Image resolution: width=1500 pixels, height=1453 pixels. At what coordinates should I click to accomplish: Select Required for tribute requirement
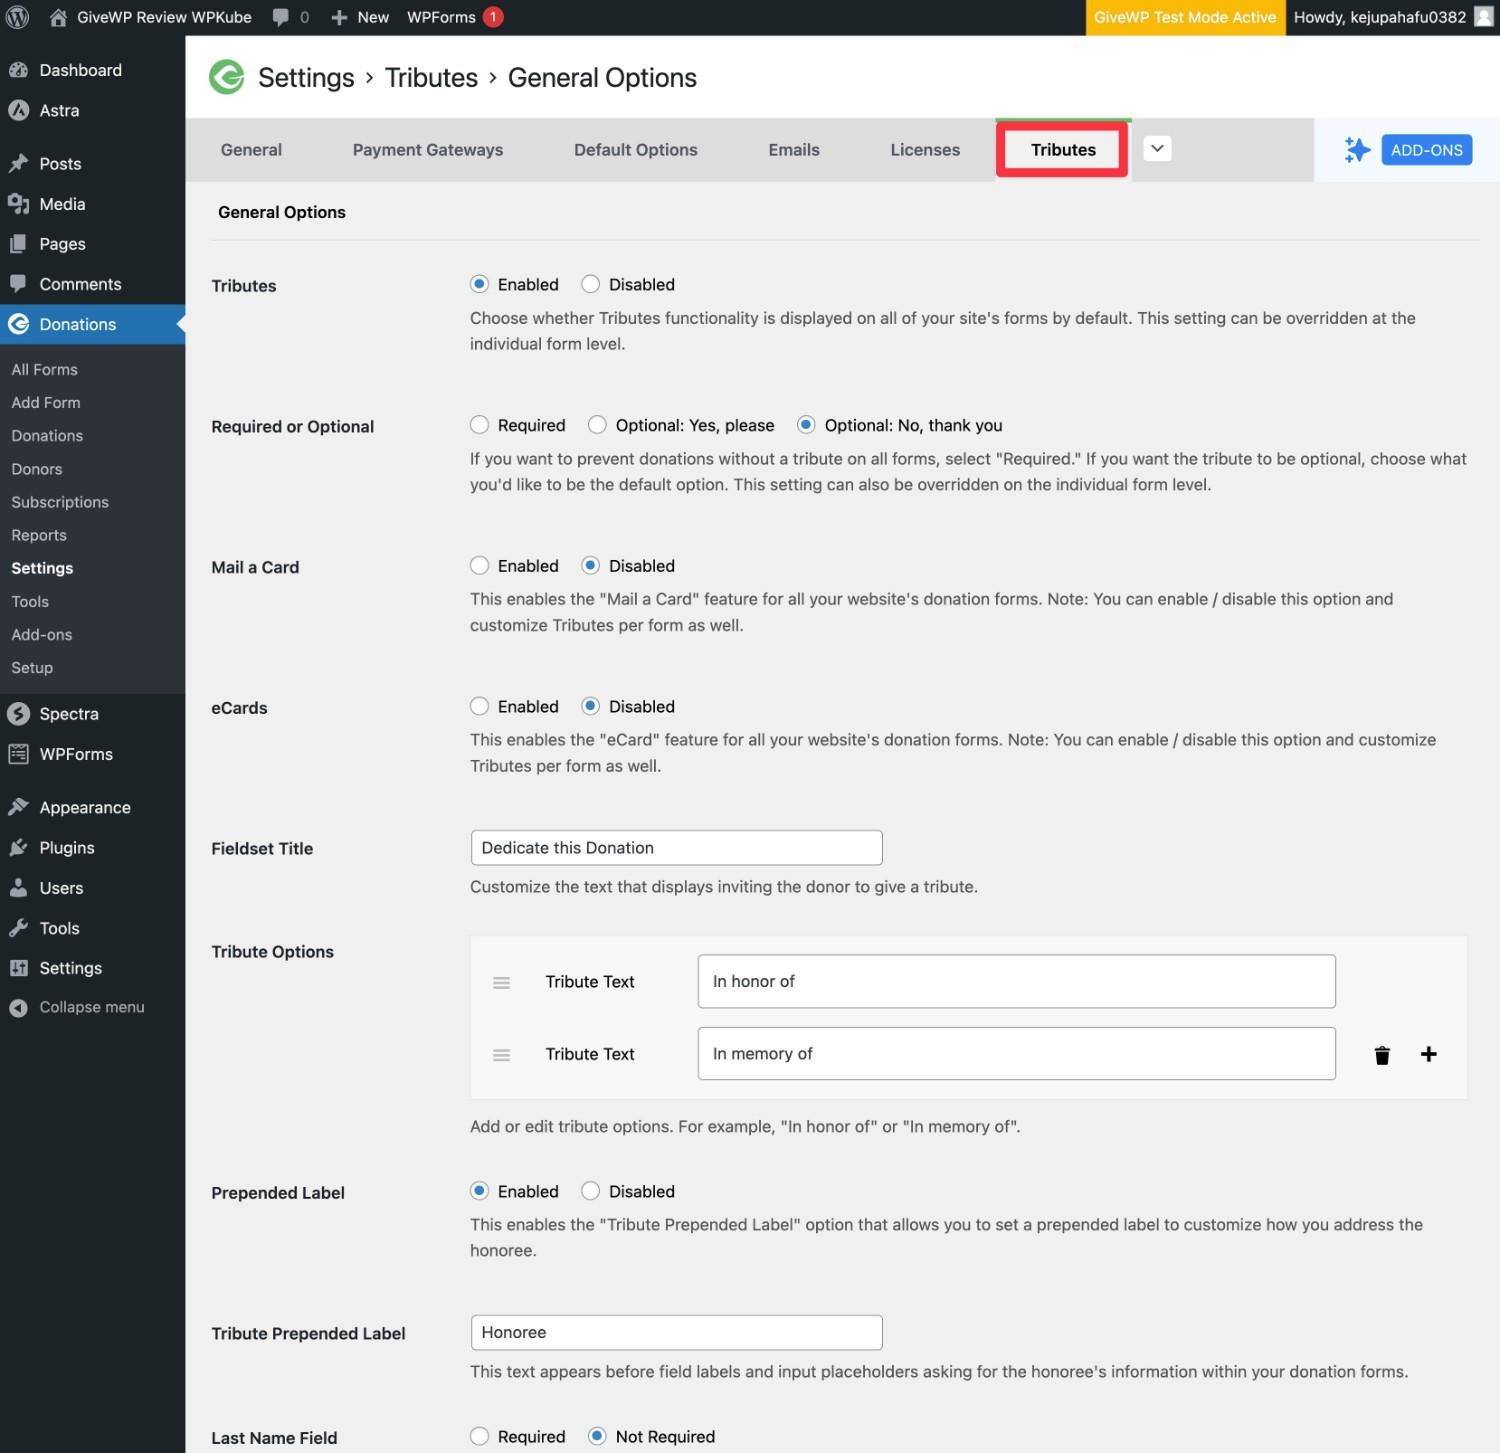pos(480,425)
